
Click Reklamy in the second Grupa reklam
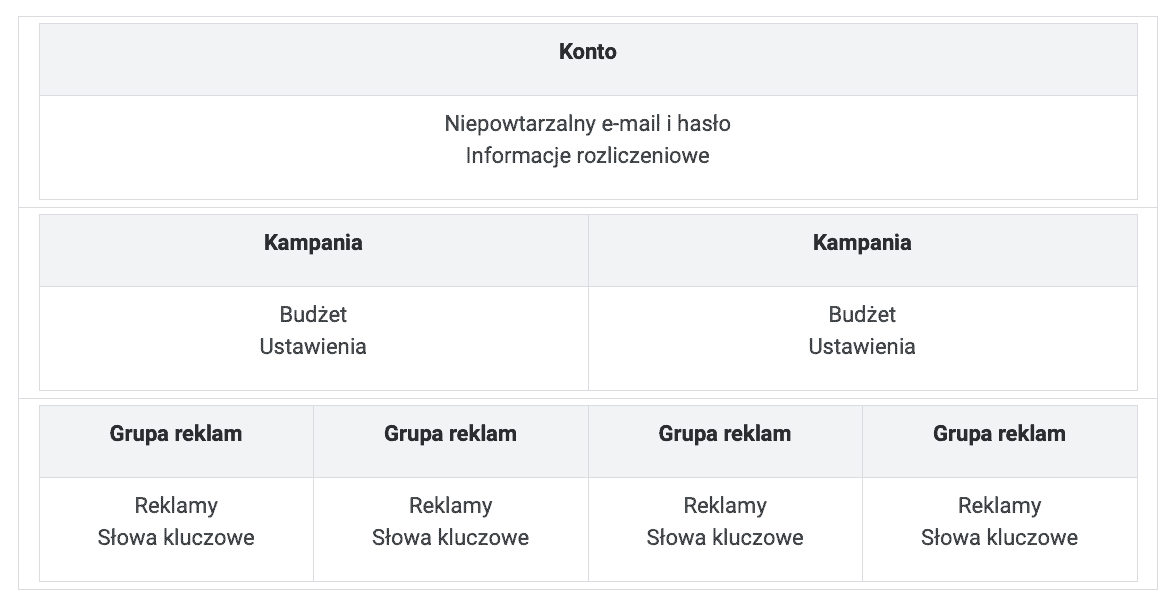click(450, 506)
